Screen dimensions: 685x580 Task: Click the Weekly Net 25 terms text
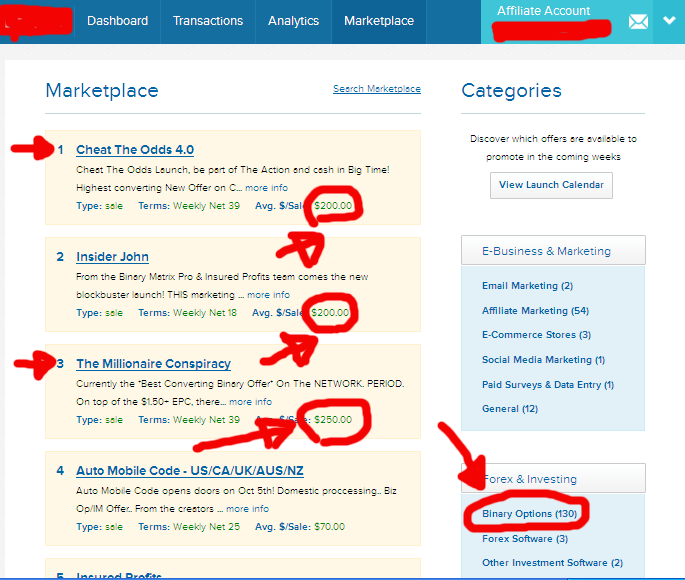tap(206, 527)
